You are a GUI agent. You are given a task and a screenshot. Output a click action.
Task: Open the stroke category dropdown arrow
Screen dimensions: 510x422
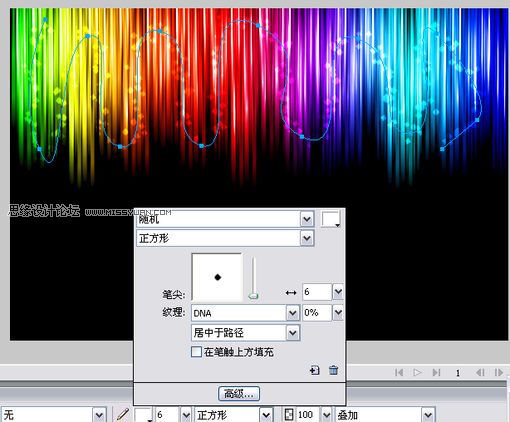[x=307, y=219]
